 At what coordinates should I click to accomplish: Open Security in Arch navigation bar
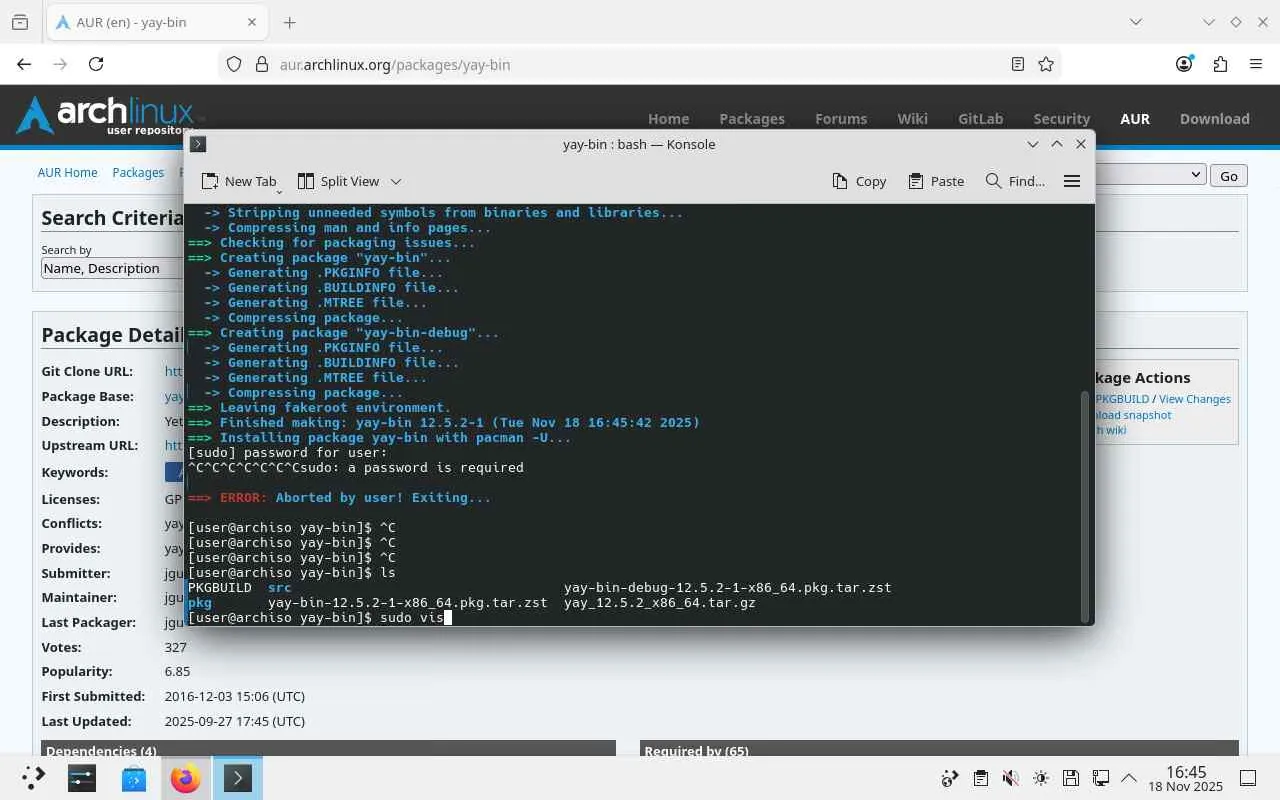click(1061, 118)
